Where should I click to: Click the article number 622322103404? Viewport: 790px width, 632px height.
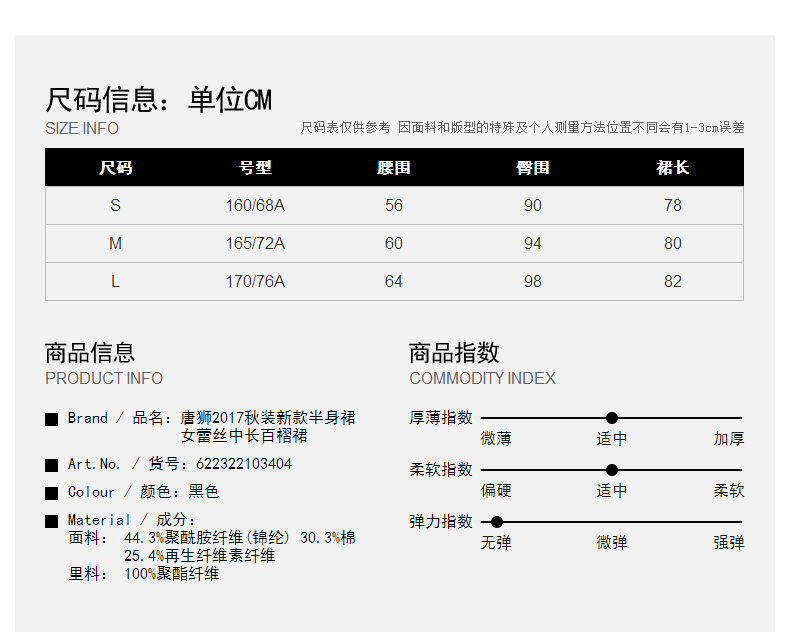pyautogui.click(x=244, y=464)
